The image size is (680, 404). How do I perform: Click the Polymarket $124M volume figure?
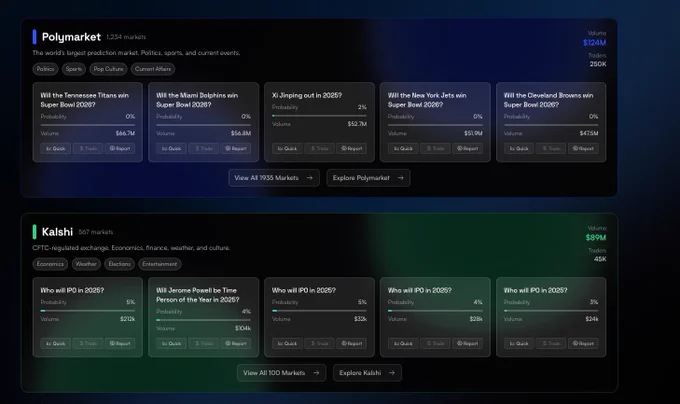point(595,42)
